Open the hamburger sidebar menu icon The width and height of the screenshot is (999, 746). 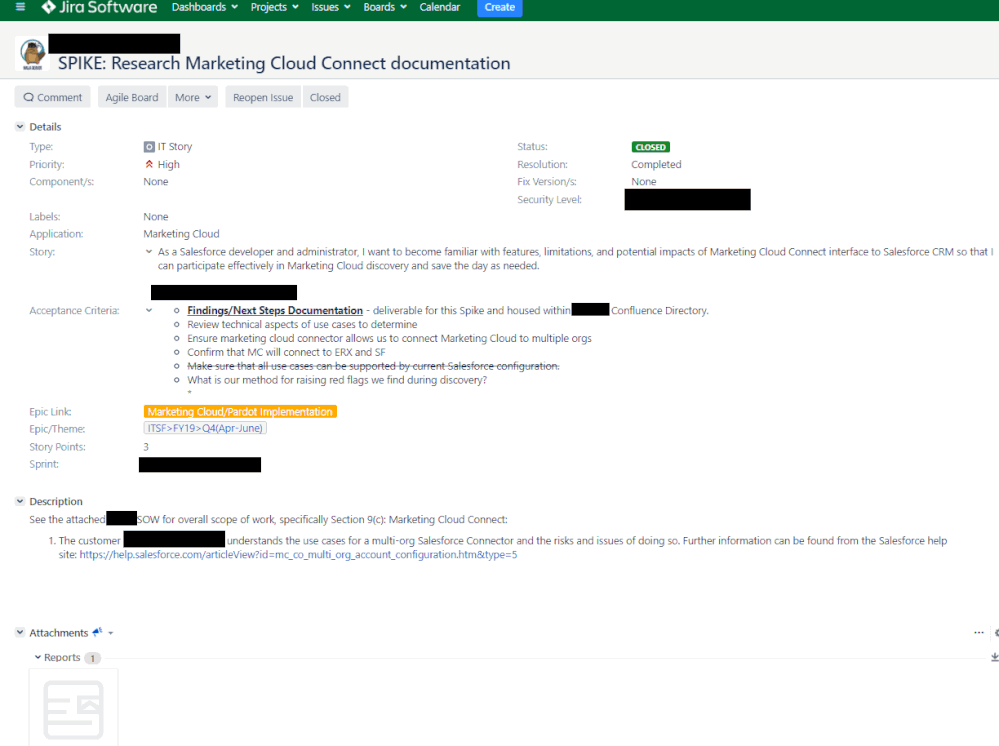[x=20, y=7]
